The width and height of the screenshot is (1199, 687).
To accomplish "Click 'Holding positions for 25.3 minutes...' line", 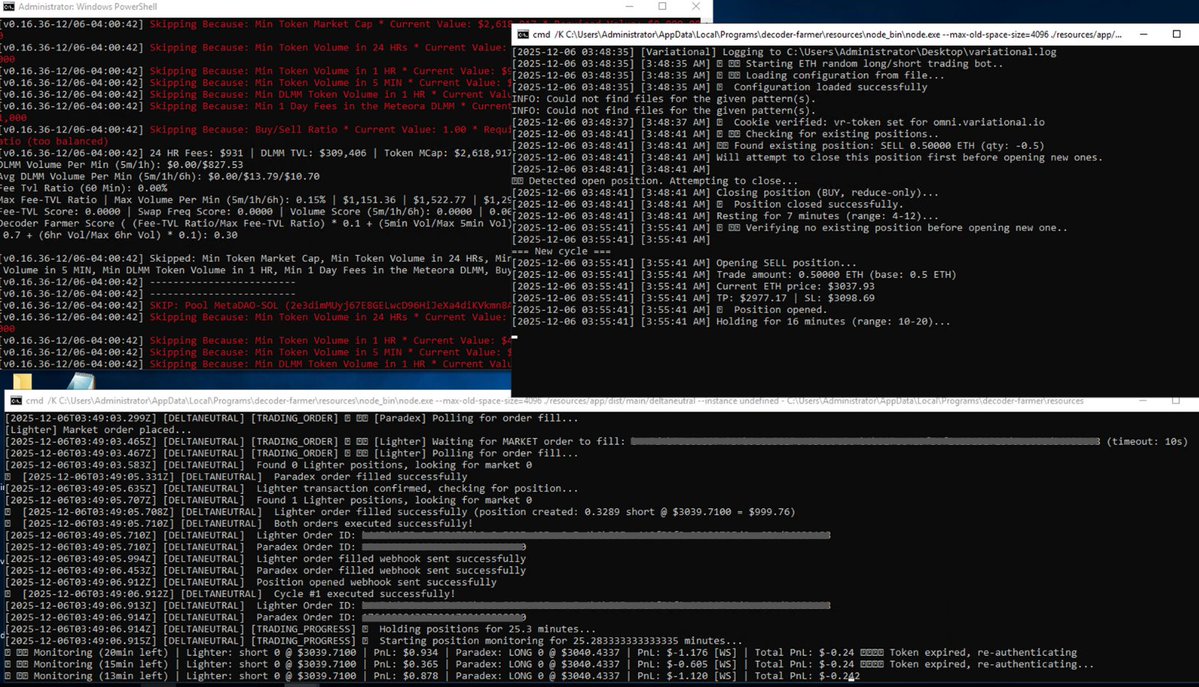I will (x=301, y=629).
